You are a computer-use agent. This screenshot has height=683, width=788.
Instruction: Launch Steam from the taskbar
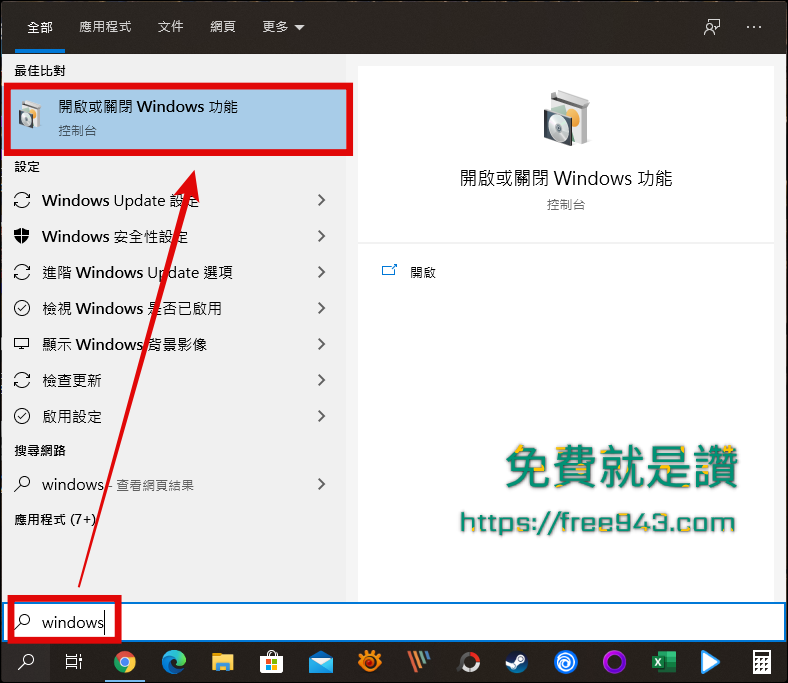pos(517,662)
